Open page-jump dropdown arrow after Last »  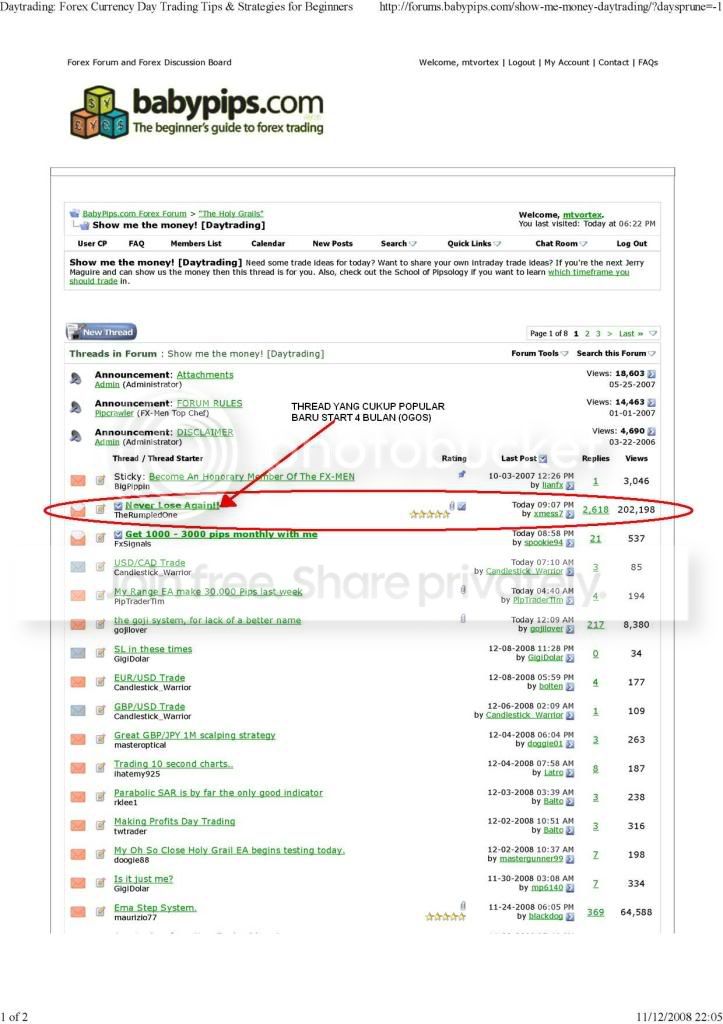tap(652, 334)
